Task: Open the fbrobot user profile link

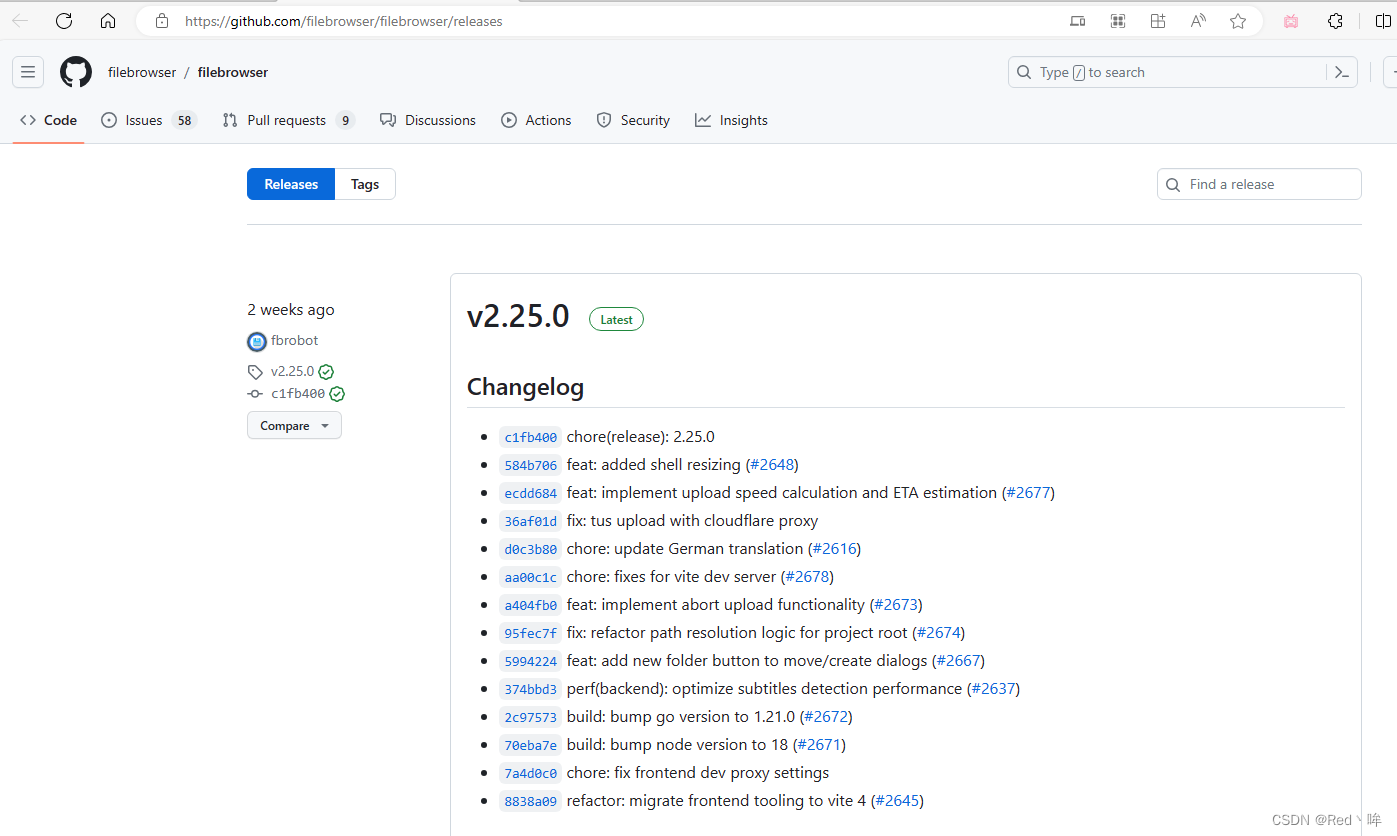Action: click(x=295, y=341)
